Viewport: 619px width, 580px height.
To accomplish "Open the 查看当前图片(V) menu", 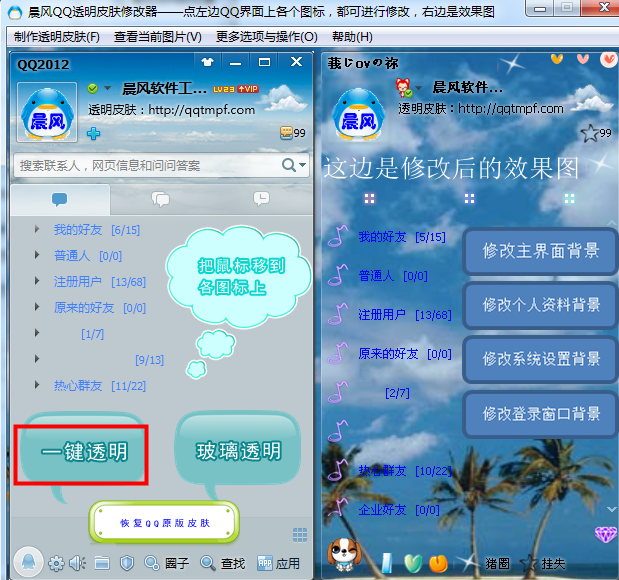I will pyautogui.click(x=158, y=37).
